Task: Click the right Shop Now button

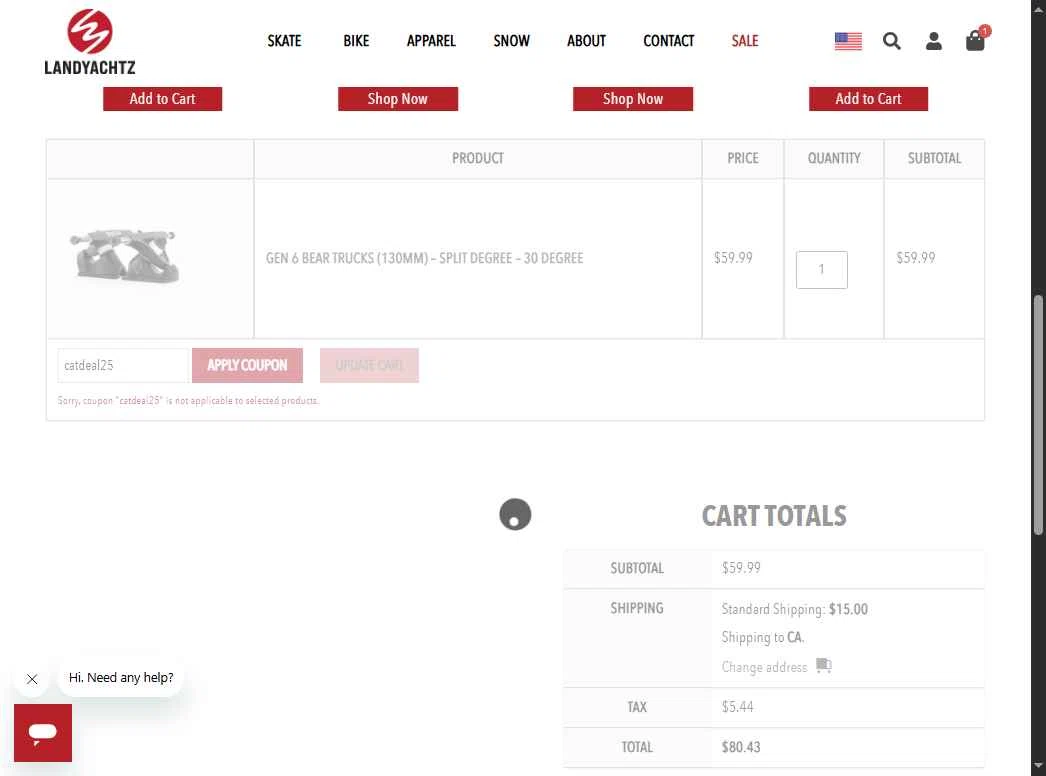Action: (x=632, y=99)
